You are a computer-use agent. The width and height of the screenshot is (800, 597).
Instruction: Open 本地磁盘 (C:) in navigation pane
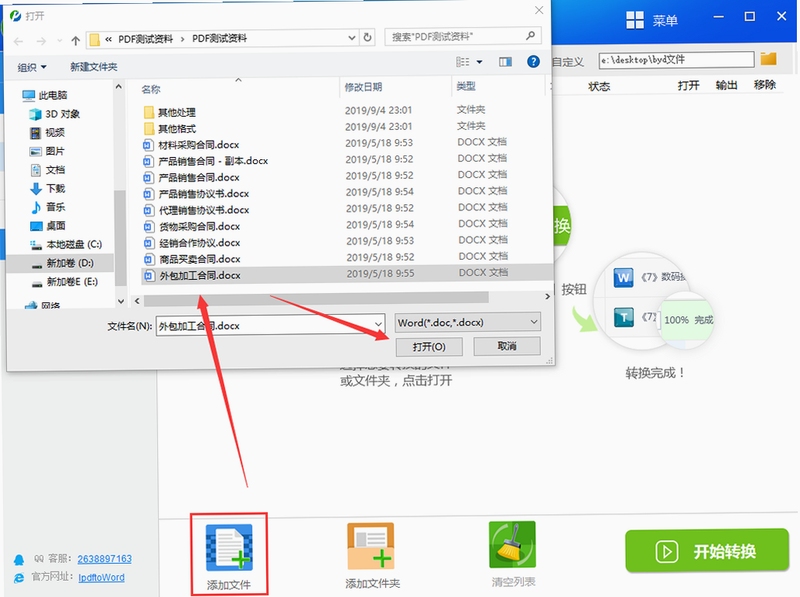coord(66,244)
